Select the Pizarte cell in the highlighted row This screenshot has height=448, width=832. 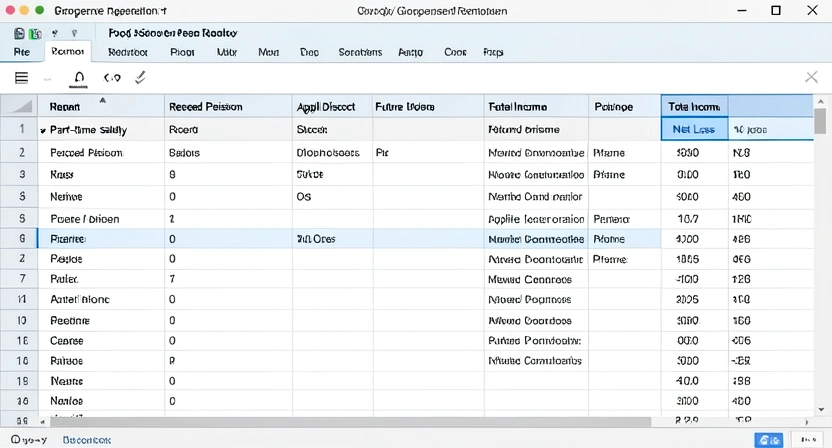click(x=101, y=239)
